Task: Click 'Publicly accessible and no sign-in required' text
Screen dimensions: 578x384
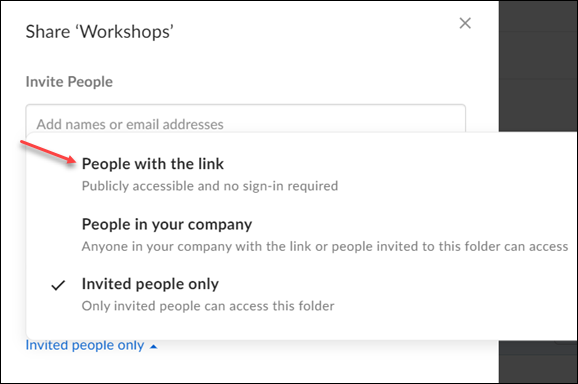Action: pyautogui.click(x=210, y=186)
